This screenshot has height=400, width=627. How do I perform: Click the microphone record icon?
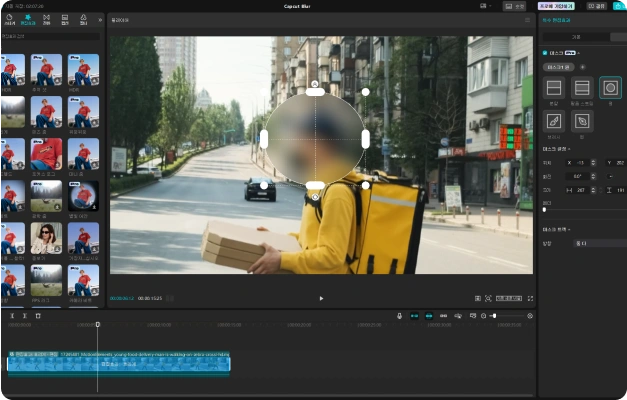(x=399, y=316)
